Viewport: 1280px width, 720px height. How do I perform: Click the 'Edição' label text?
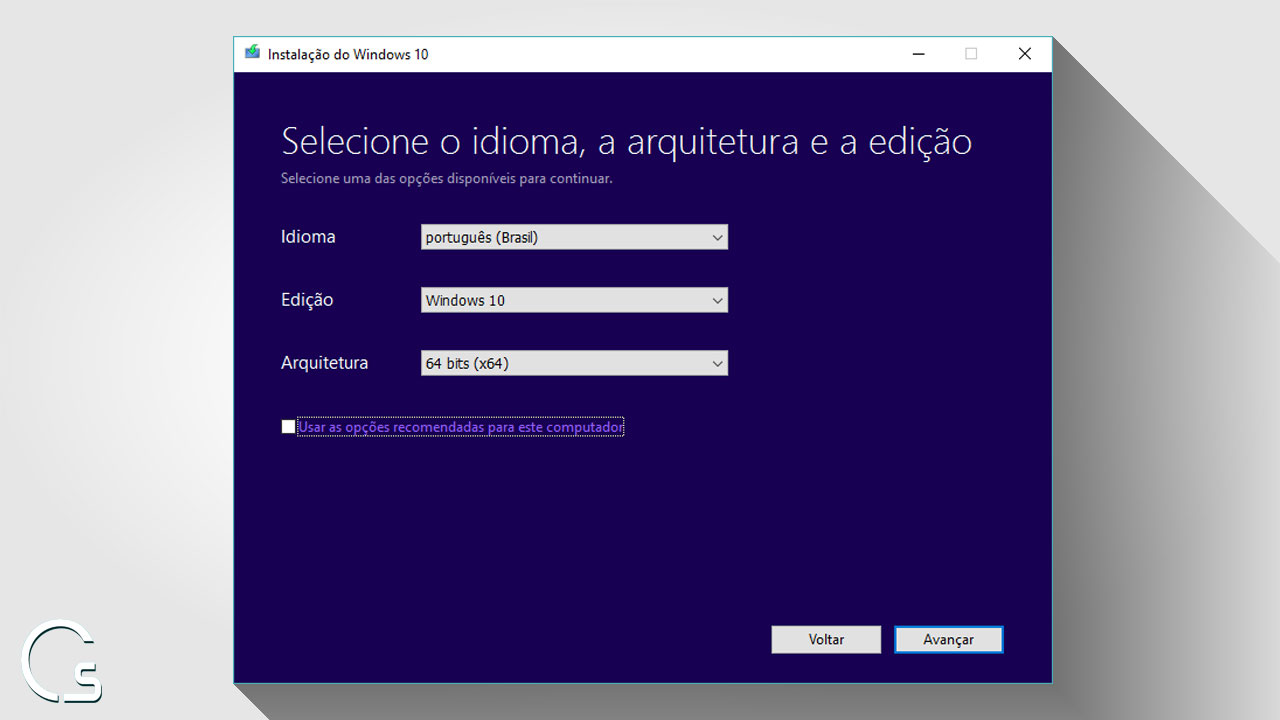pyautogui.click(x=307, y=300)
